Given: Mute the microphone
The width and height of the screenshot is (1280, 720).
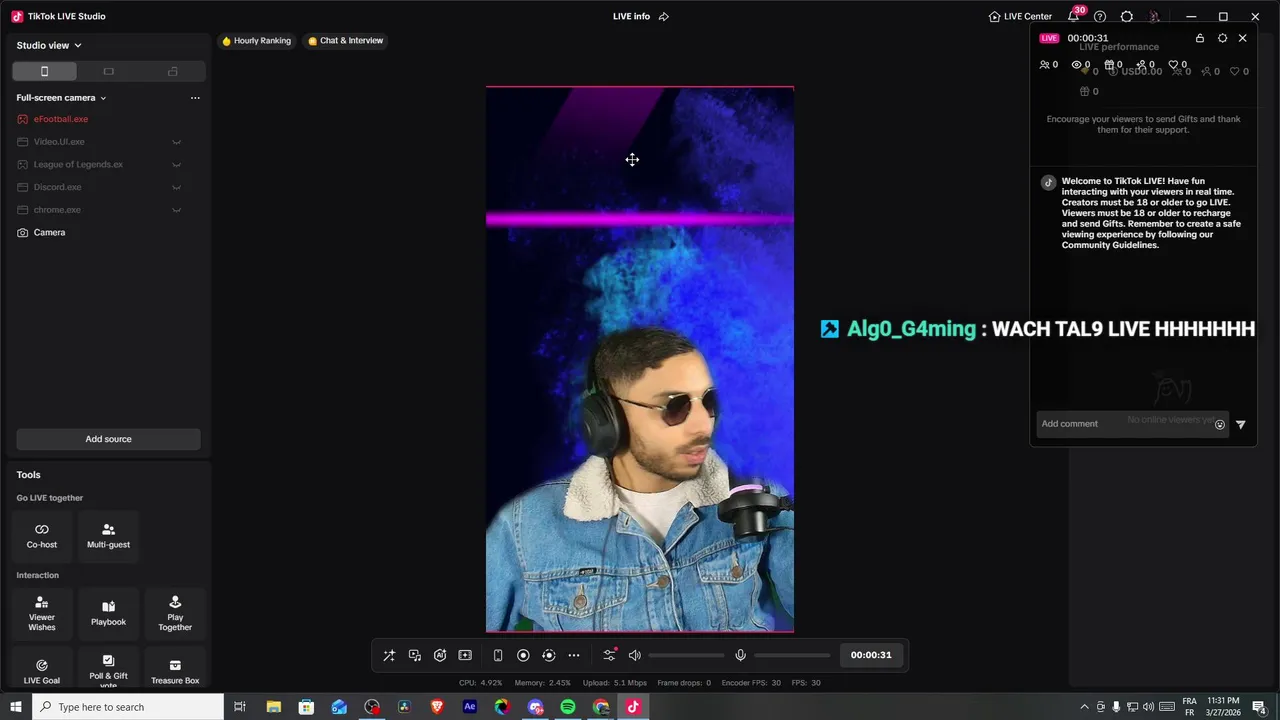Looking at the screenshot, I should click(x=740, y=655).
